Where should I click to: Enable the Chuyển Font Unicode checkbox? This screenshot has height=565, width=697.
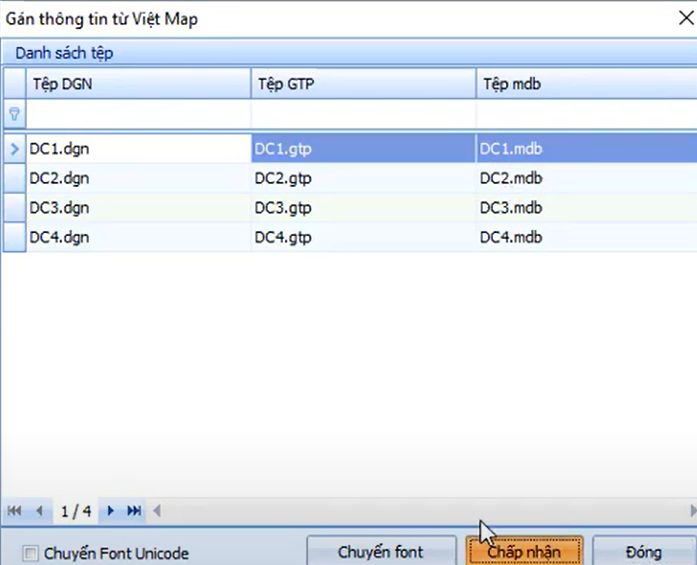tap(30, 553)
